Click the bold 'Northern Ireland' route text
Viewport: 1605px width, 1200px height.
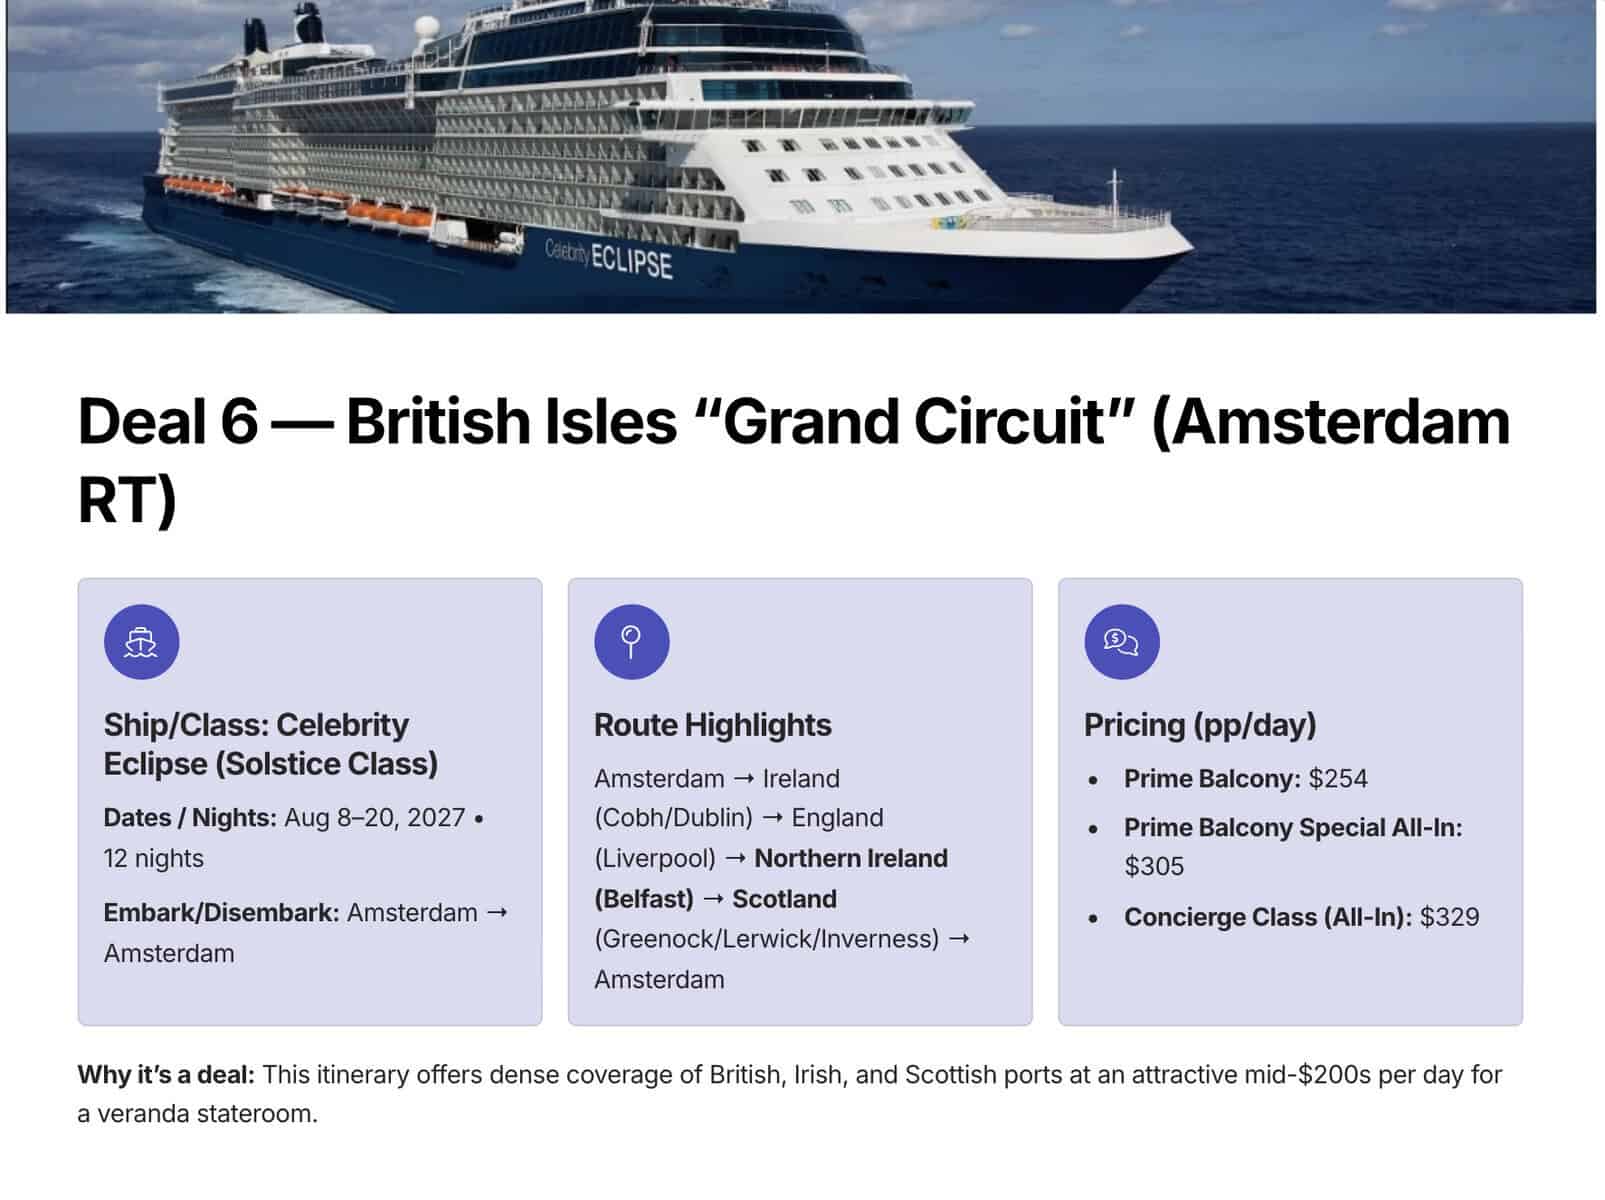point(850,858)
